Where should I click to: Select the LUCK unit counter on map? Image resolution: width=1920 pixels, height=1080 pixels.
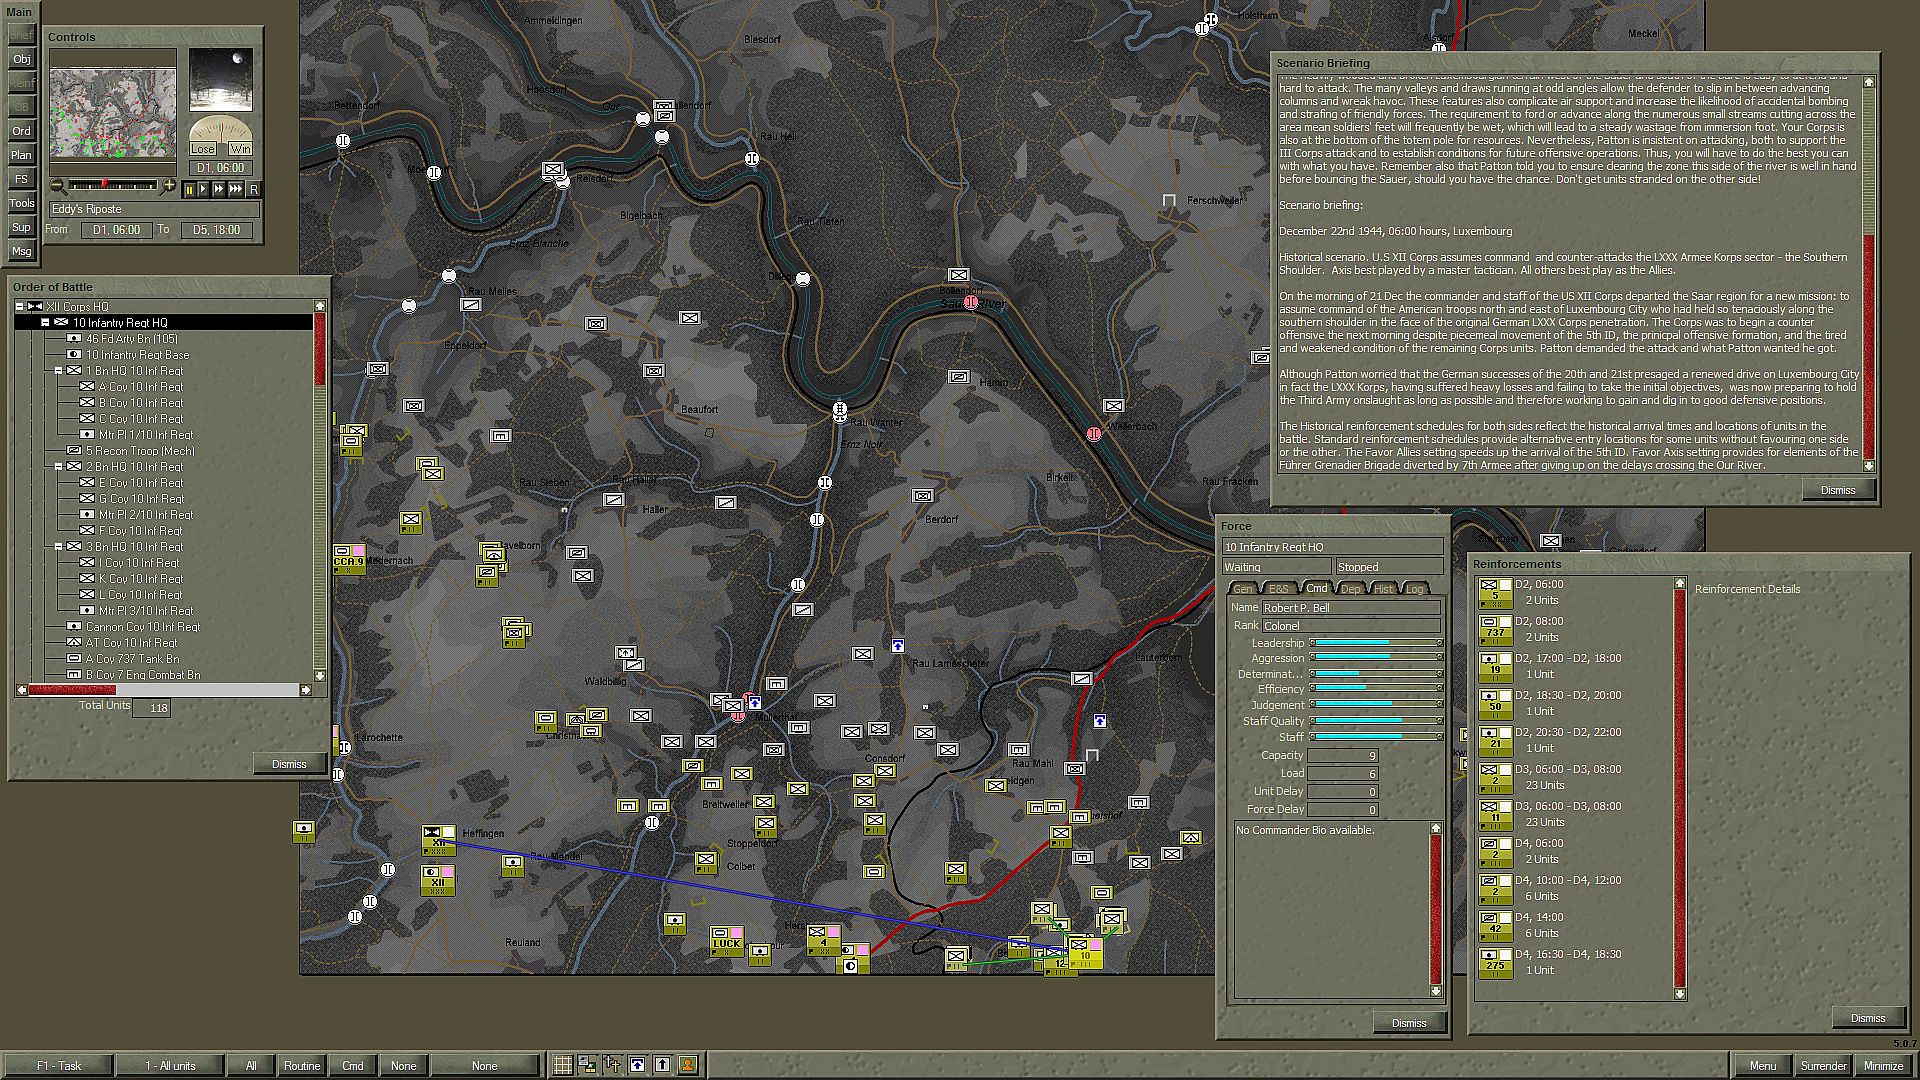(727, 941)
